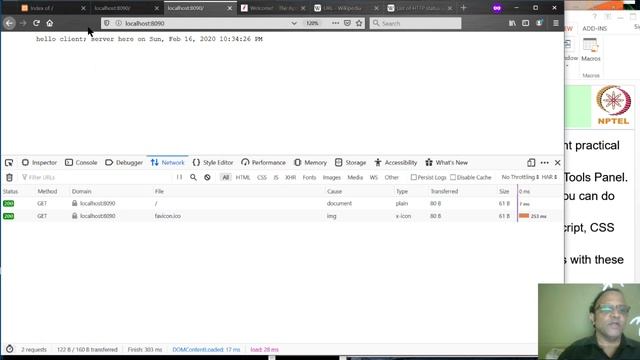
Task: Open the HAR dropdown menu
Action: tap(549, 177)
